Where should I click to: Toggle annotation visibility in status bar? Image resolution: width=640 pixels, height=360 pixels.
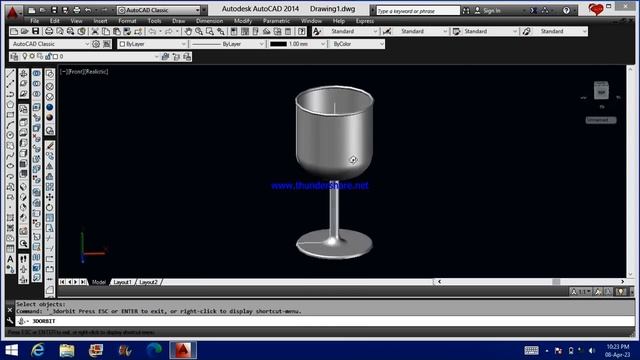[598, 291]
